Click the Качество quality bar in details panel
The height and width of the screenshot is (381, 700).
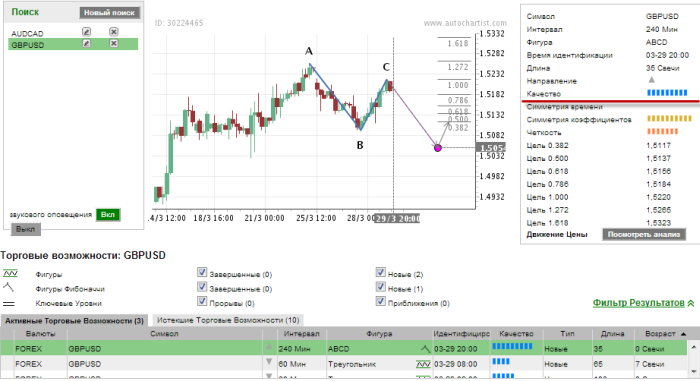(667, 93)
